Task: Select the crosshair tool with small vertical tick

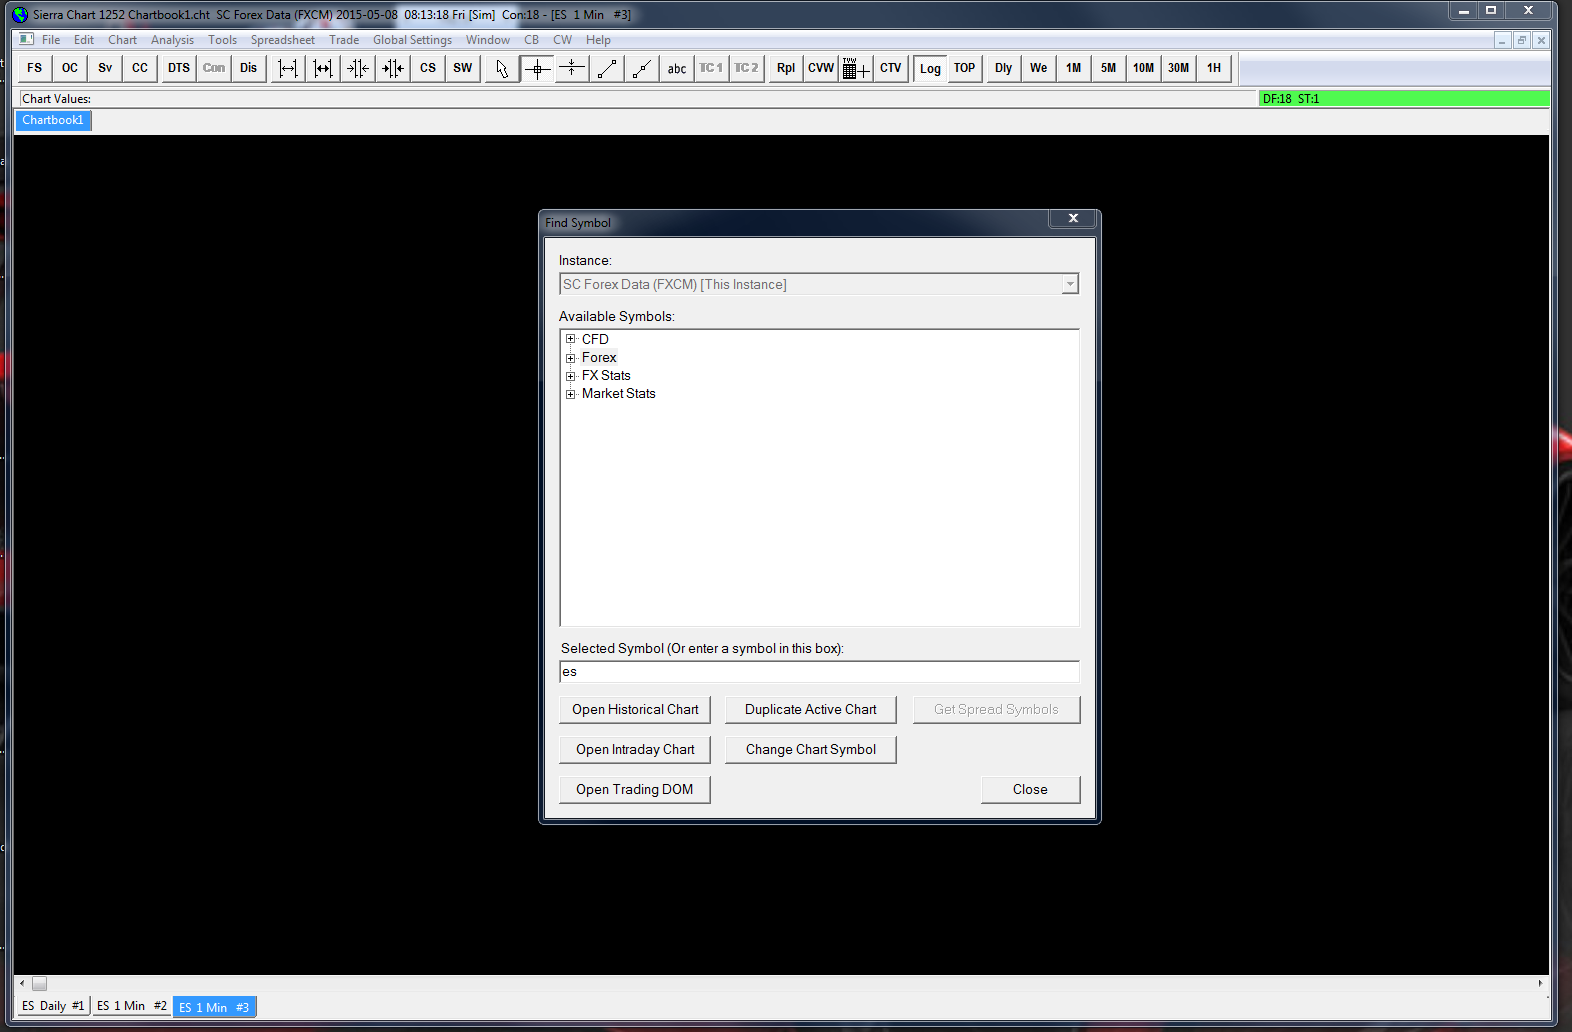Action: pyautogui.click(x=572, y=68)
